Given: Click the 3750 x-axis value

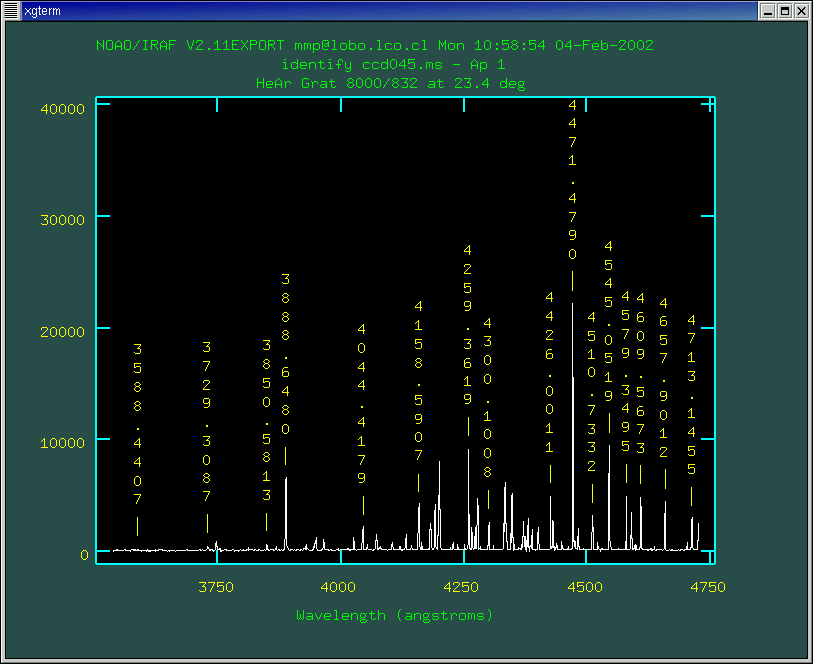Looking at the screenshot, I should (216, 587).
